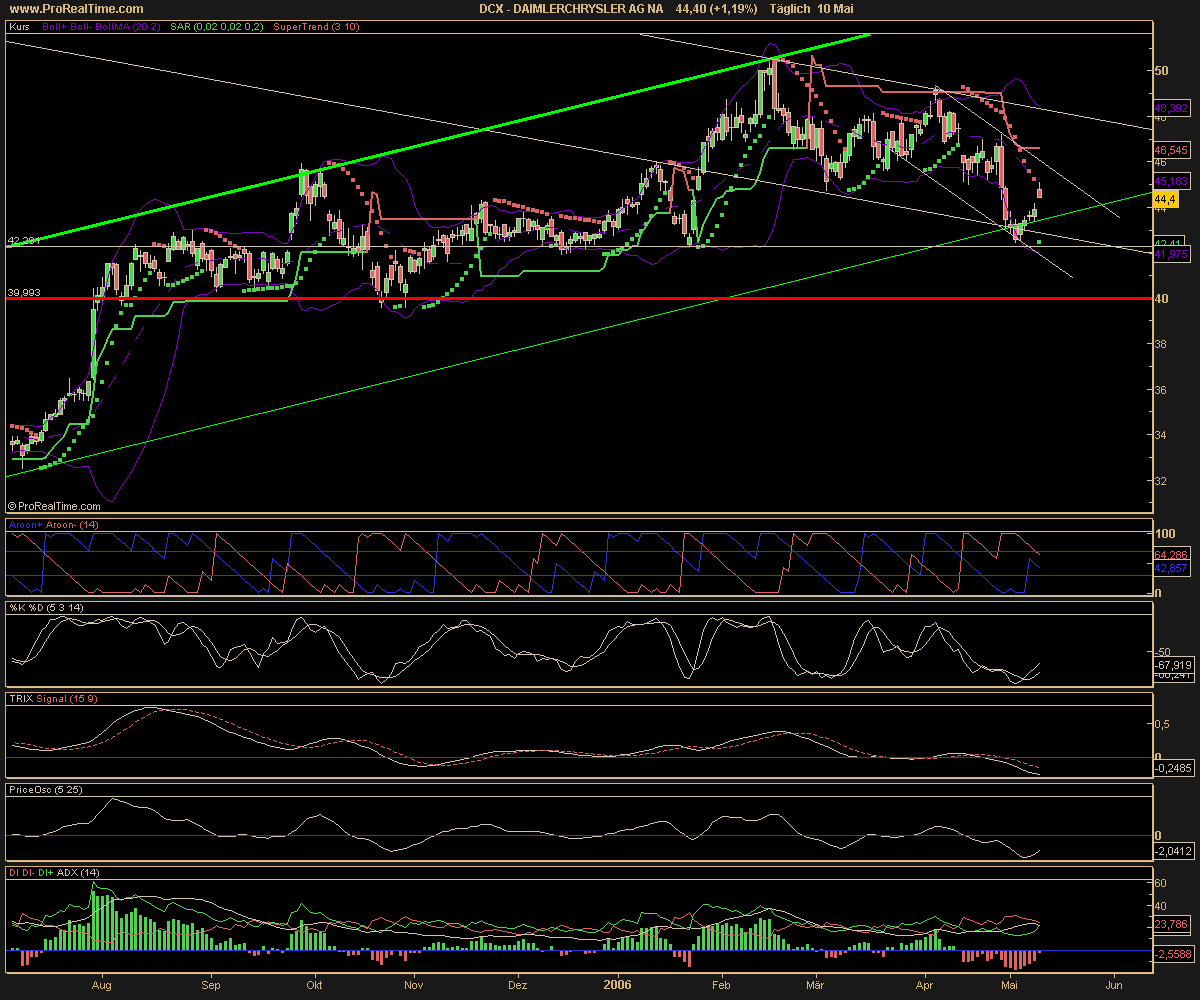Click the 46,545 SuperTrend value tag
This screenshot has width=1200, height=1000.
tap(1171, 149)
